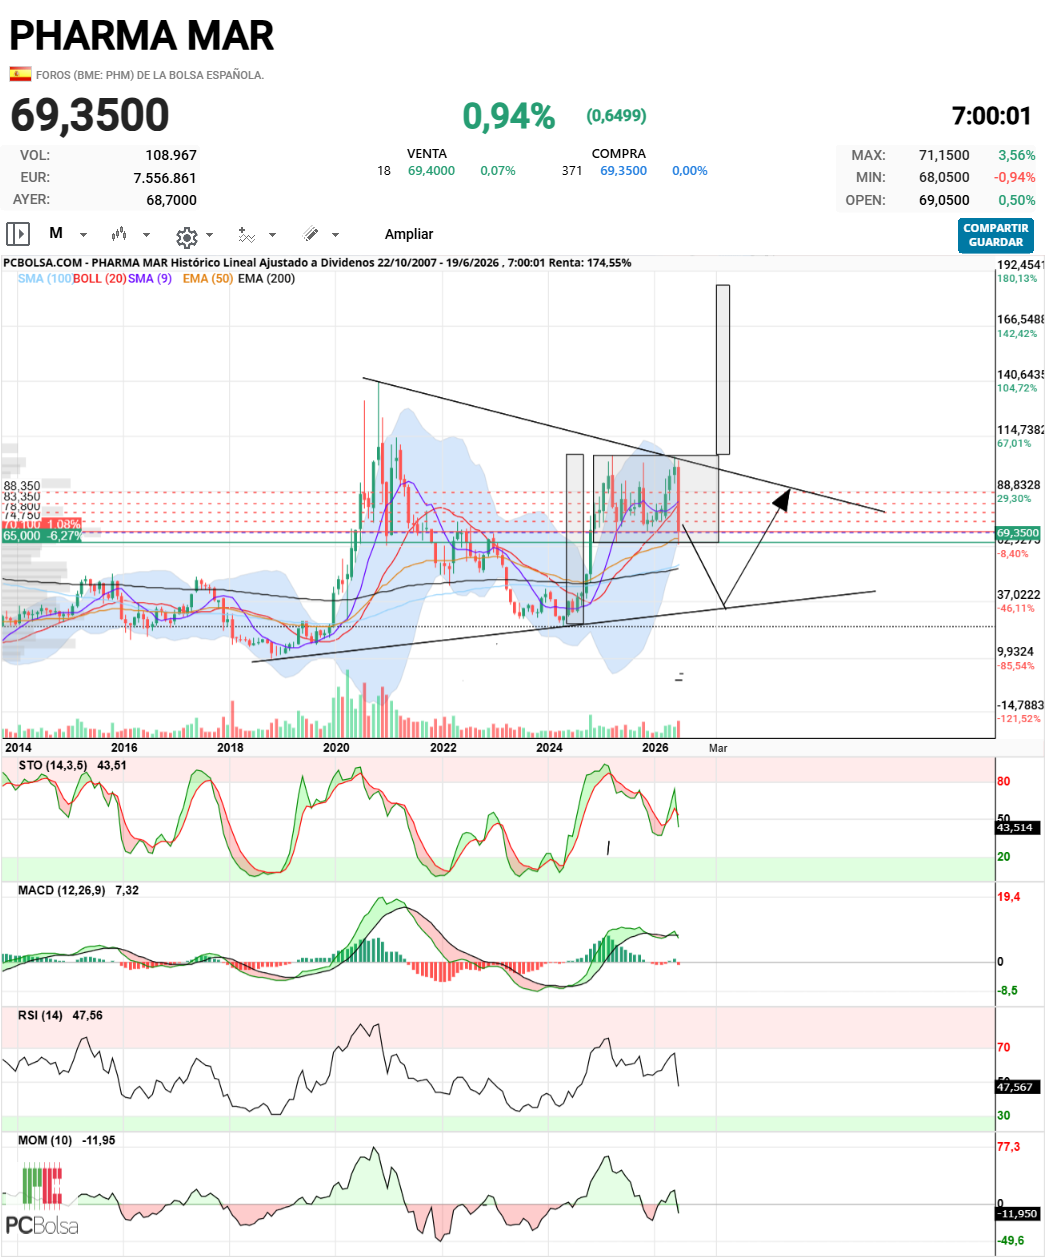The height and width of the screenshot is (1257, 1048).
Task: Click the Spanish flag icon
Action: [x=20, y=74]
